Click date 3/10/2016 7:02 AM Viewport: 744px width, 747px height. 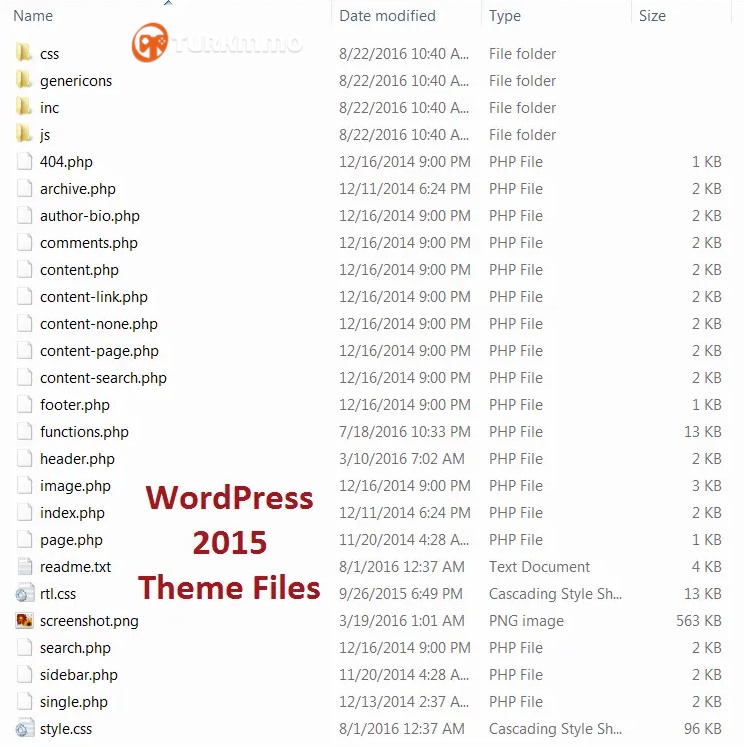[402, 458]
